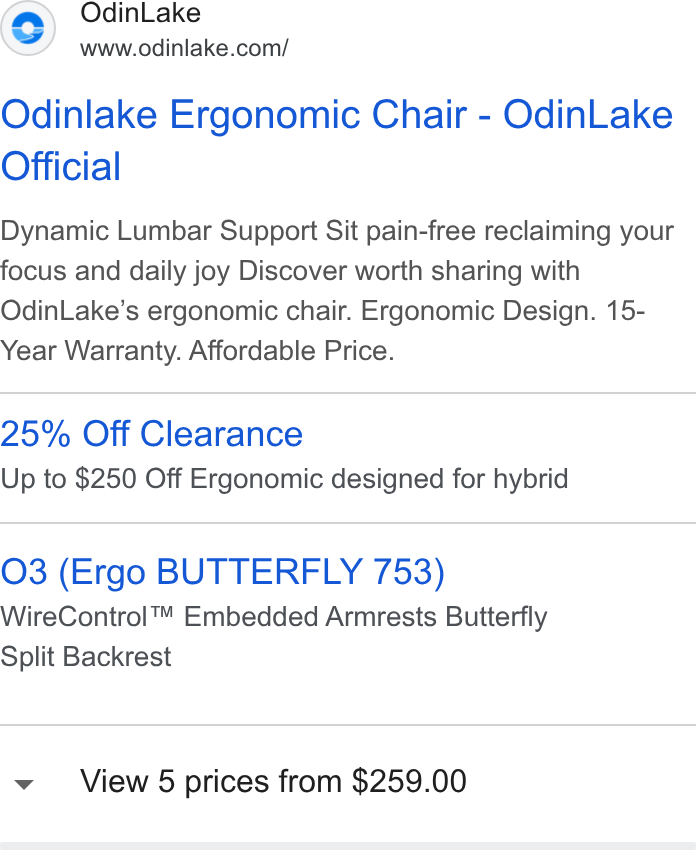This screenshot has height=850, width=696.
Task: Click the Clearance word in the sitelink
Action: (221, 434)
